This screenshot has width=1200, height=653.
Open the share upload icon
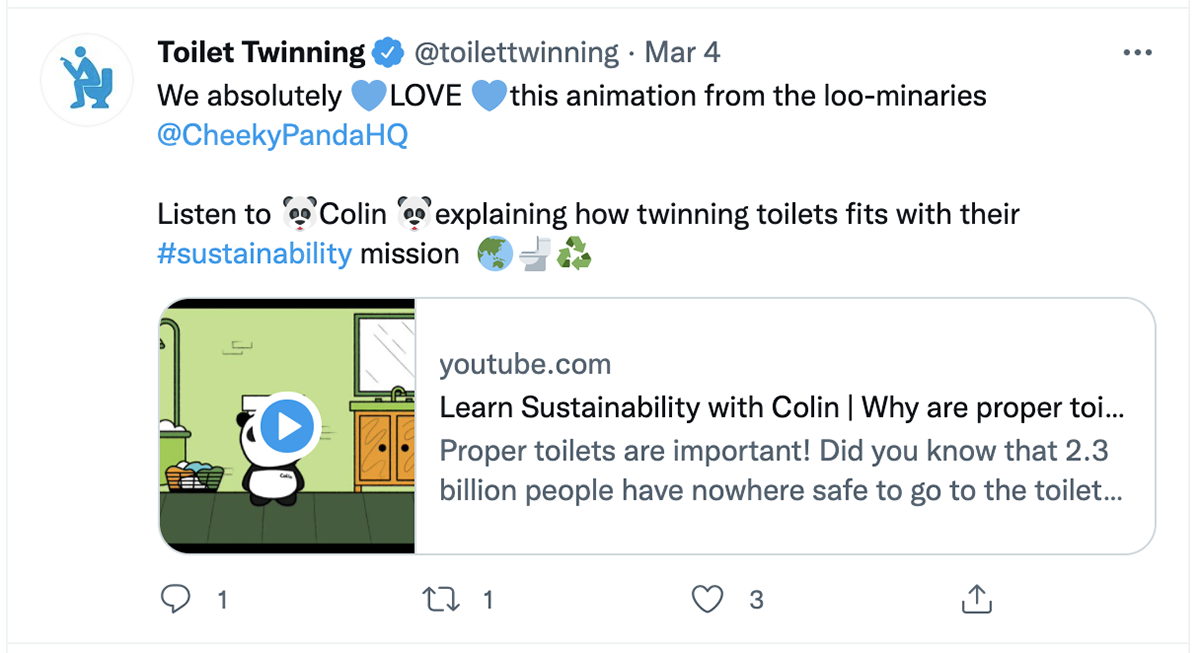976,599
